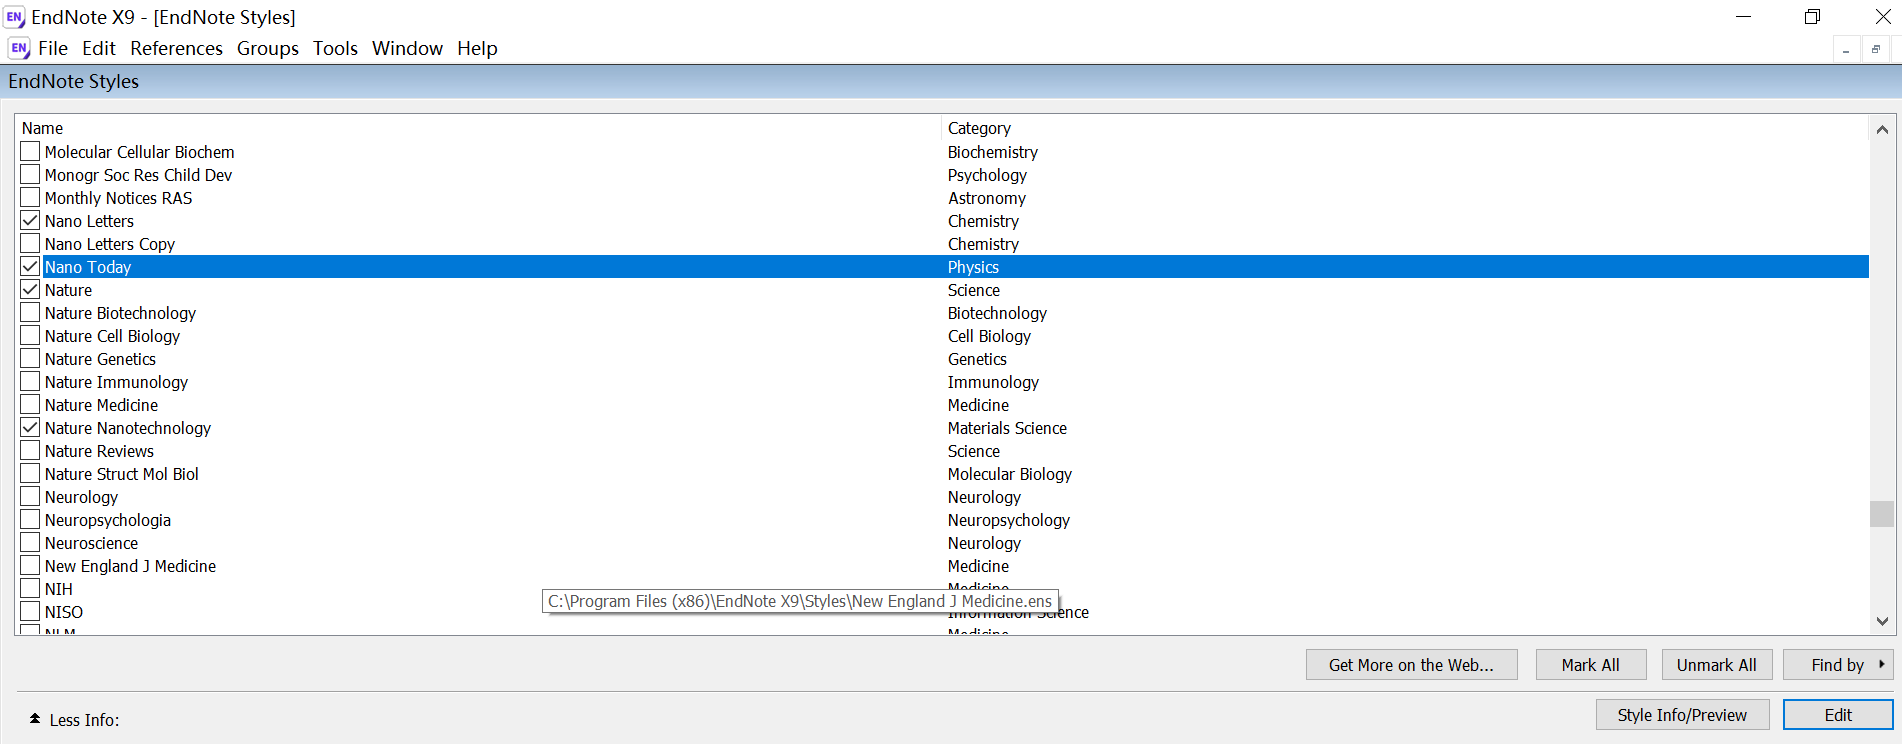Check the Nature Genetics checkbox
This screenshot has width=1902, height=744.
30,358
